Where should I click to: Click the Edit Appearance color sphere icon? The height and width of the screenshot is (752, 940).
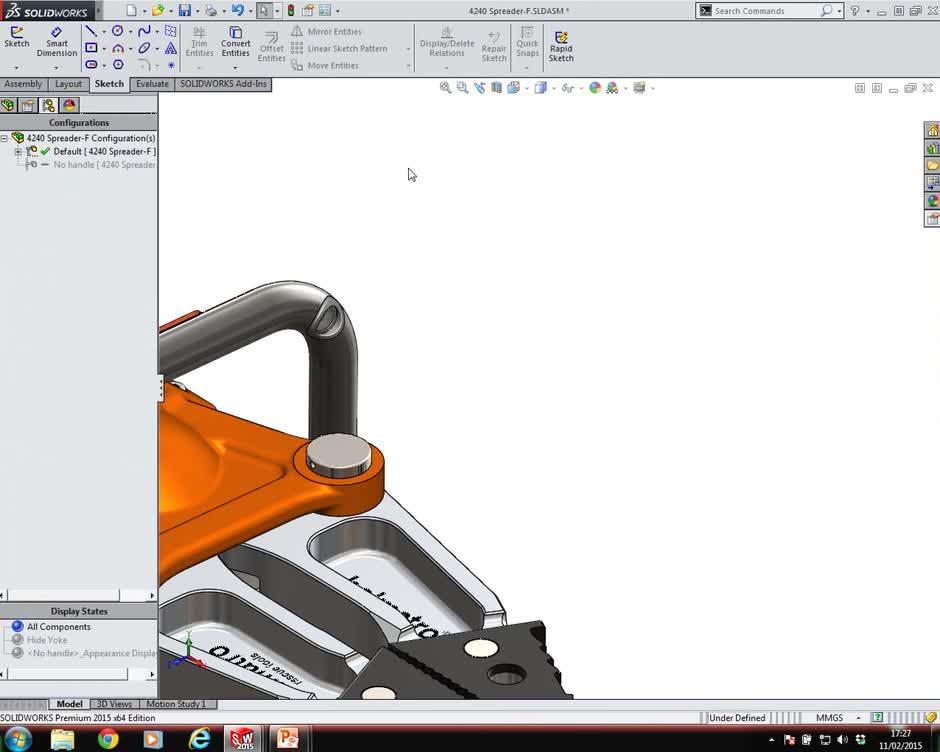coord(594,88)
